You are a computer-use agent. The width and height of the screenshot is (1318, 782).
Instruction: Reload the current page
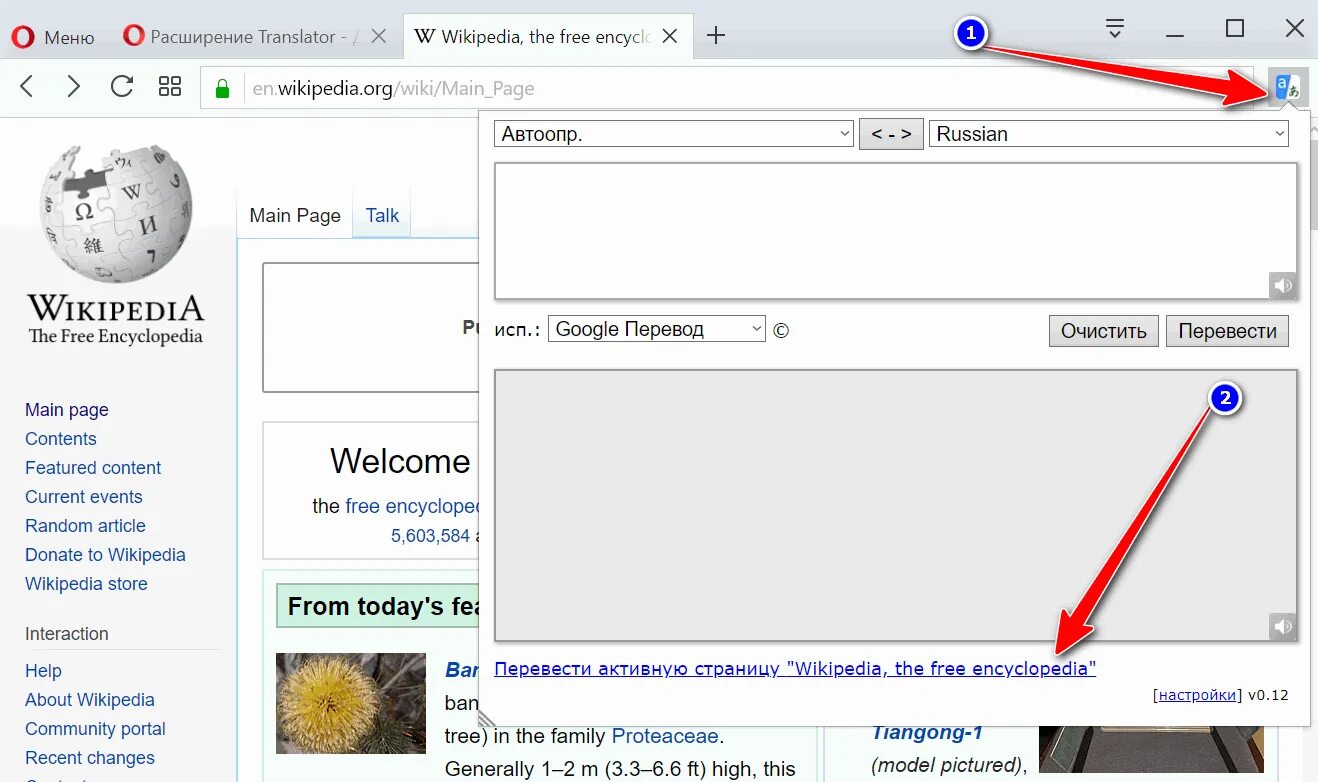(x=122, y=87)
